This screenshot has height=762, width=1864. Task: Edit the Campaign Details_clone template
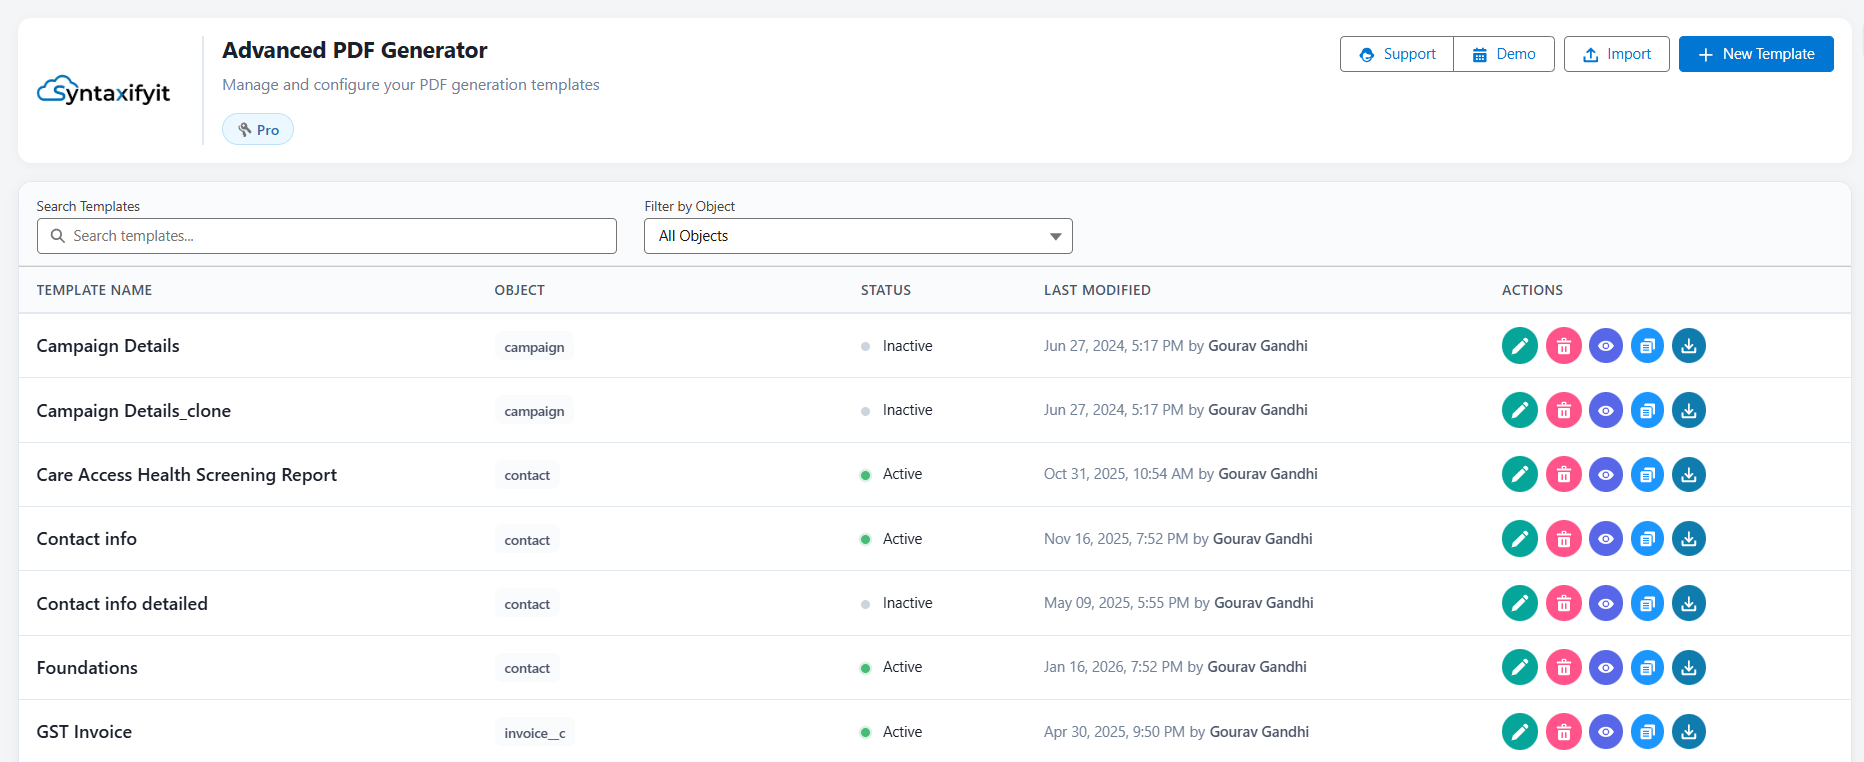click(x=1519, y=410)
